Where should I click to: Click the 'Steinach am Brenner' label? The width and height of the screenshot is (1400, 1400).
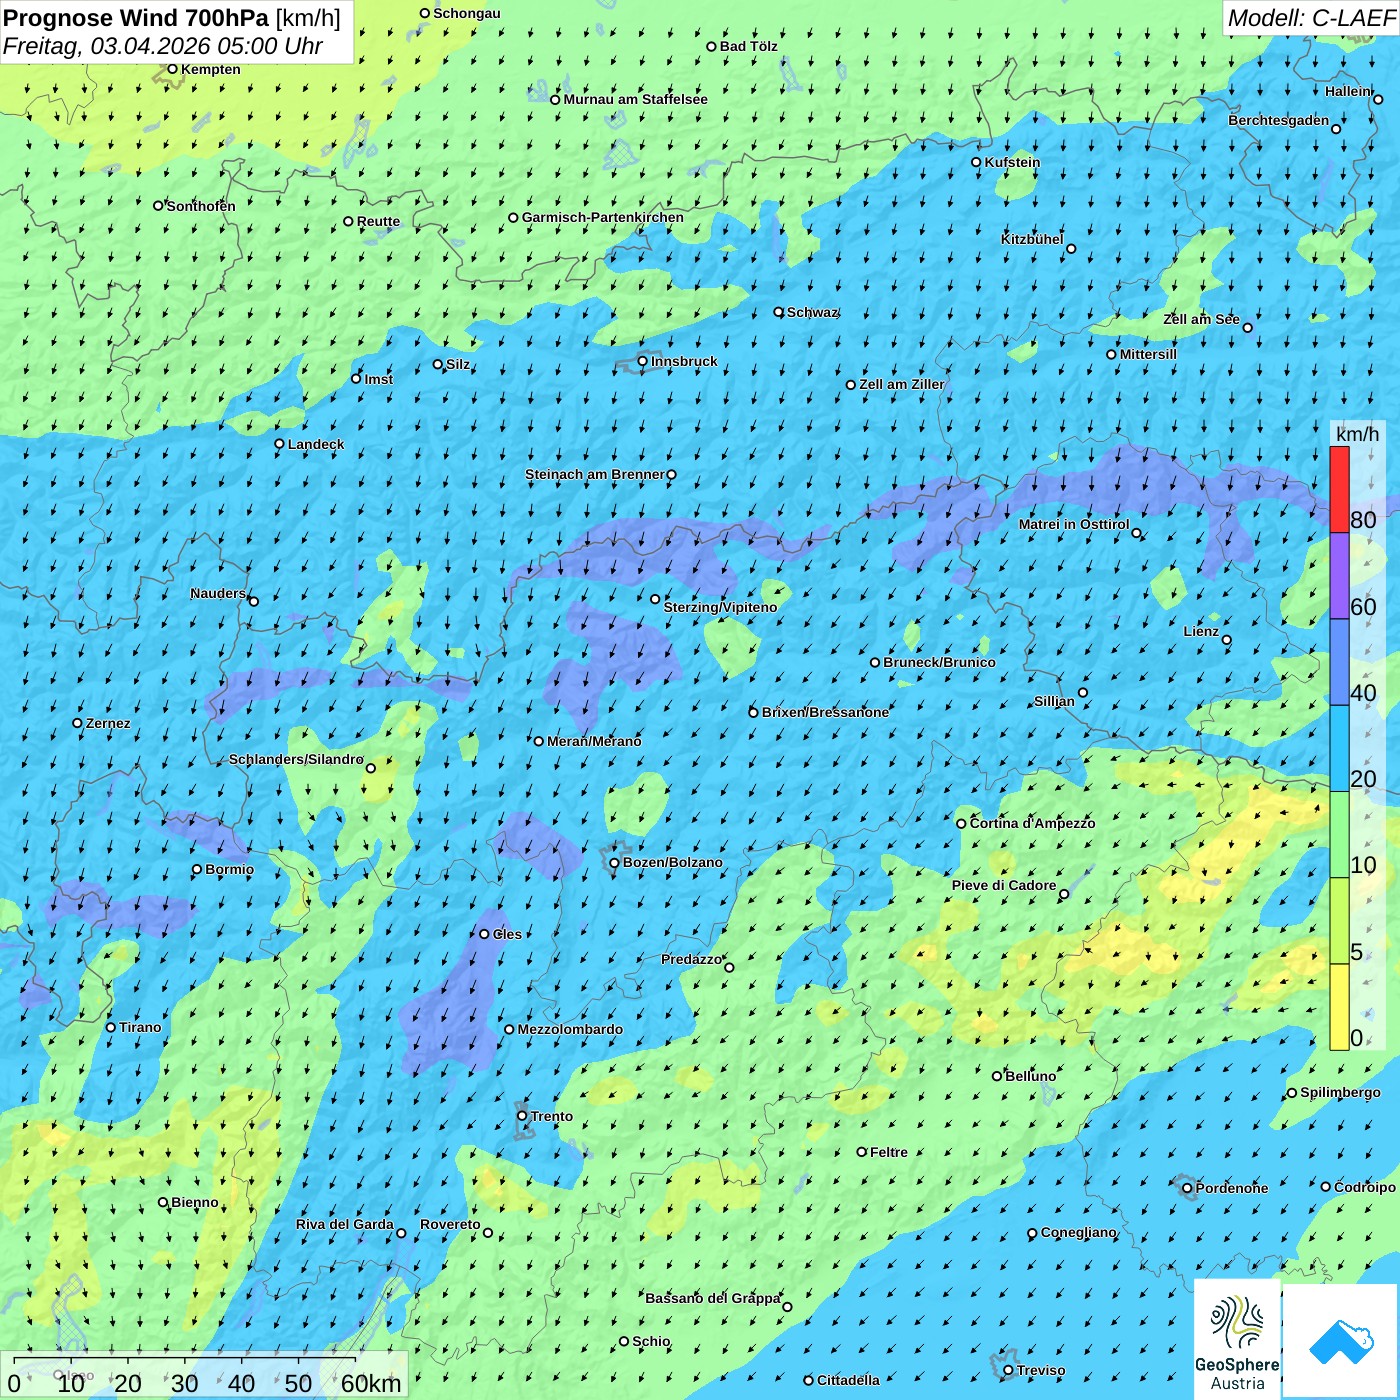(594, 474)
